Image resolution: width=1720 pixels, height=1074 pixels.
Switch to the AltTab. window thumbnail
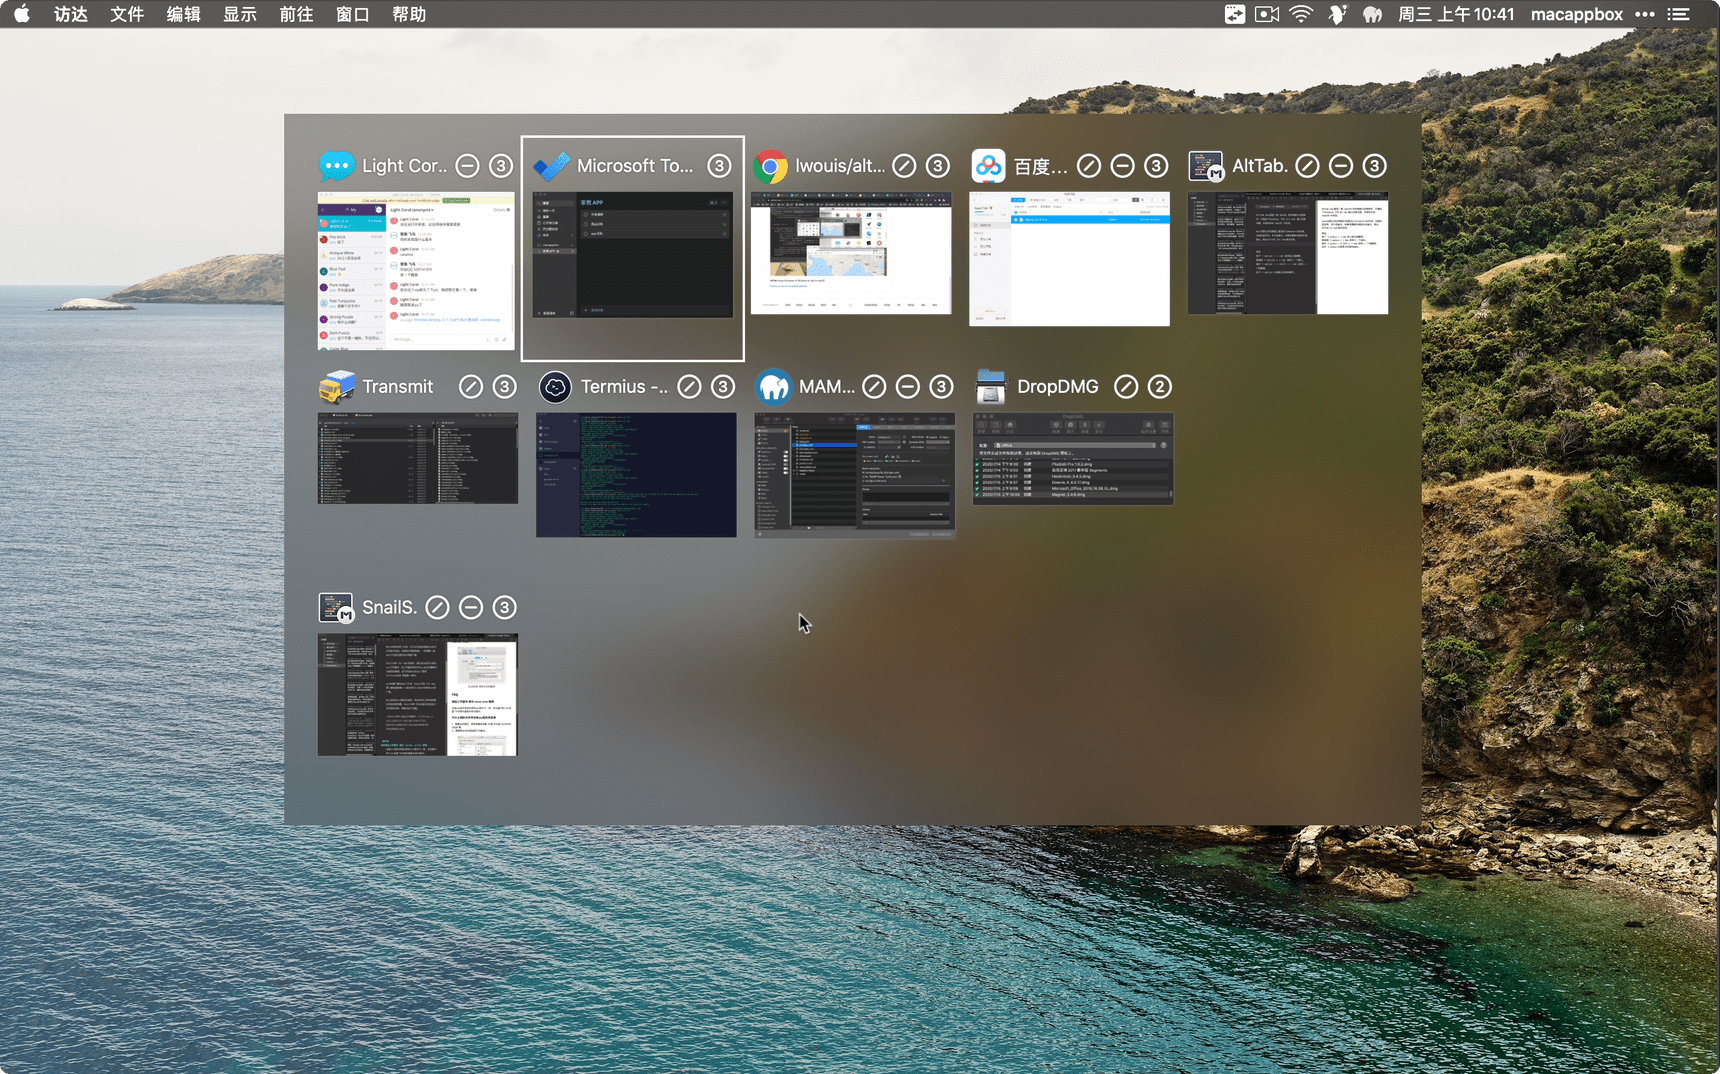1288,253
